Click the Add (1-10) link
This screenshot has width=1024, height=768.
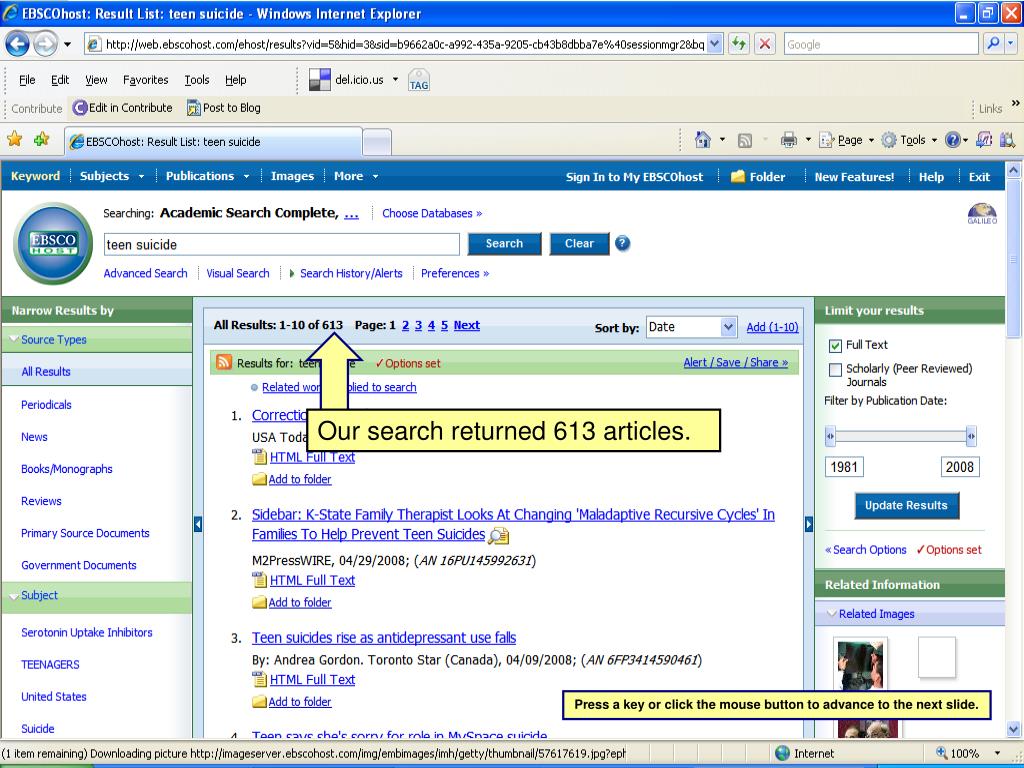click(x=772, y=327)
